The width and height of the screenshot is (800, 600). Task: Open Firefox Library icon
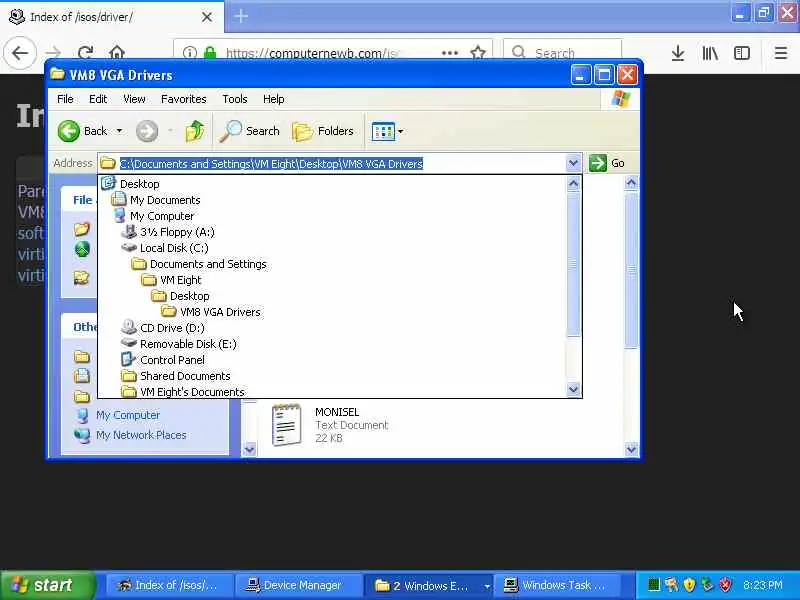[x=710, y=53]
